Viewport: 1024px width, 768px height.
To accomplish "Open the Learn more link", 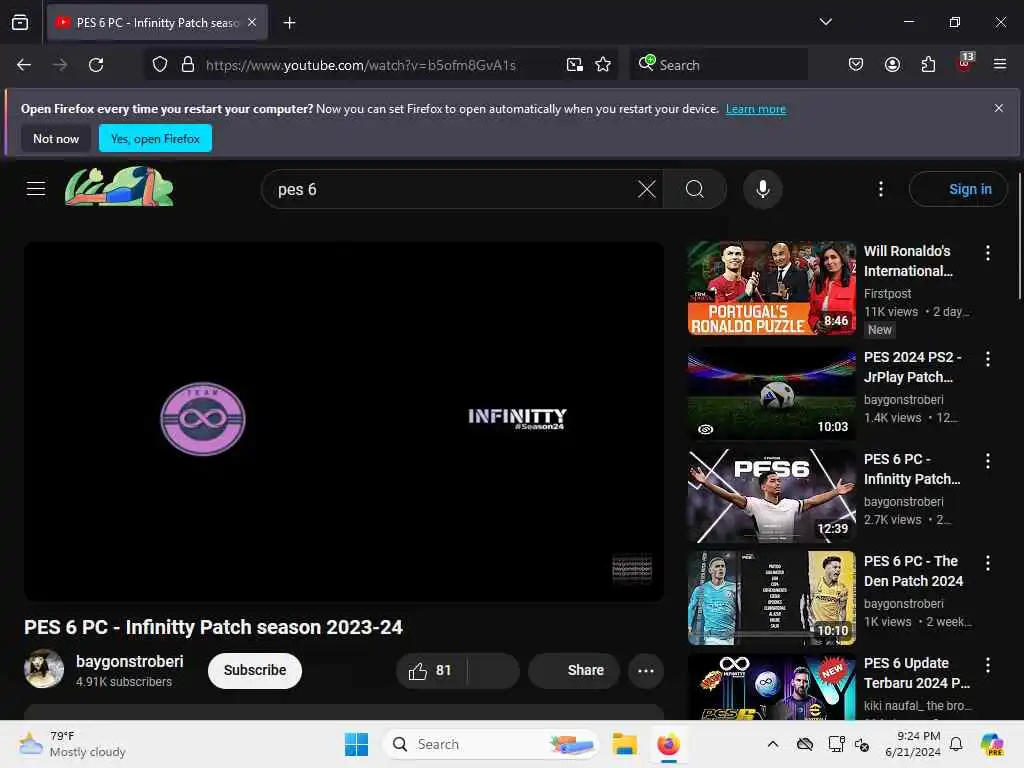I will coord(756,109).
